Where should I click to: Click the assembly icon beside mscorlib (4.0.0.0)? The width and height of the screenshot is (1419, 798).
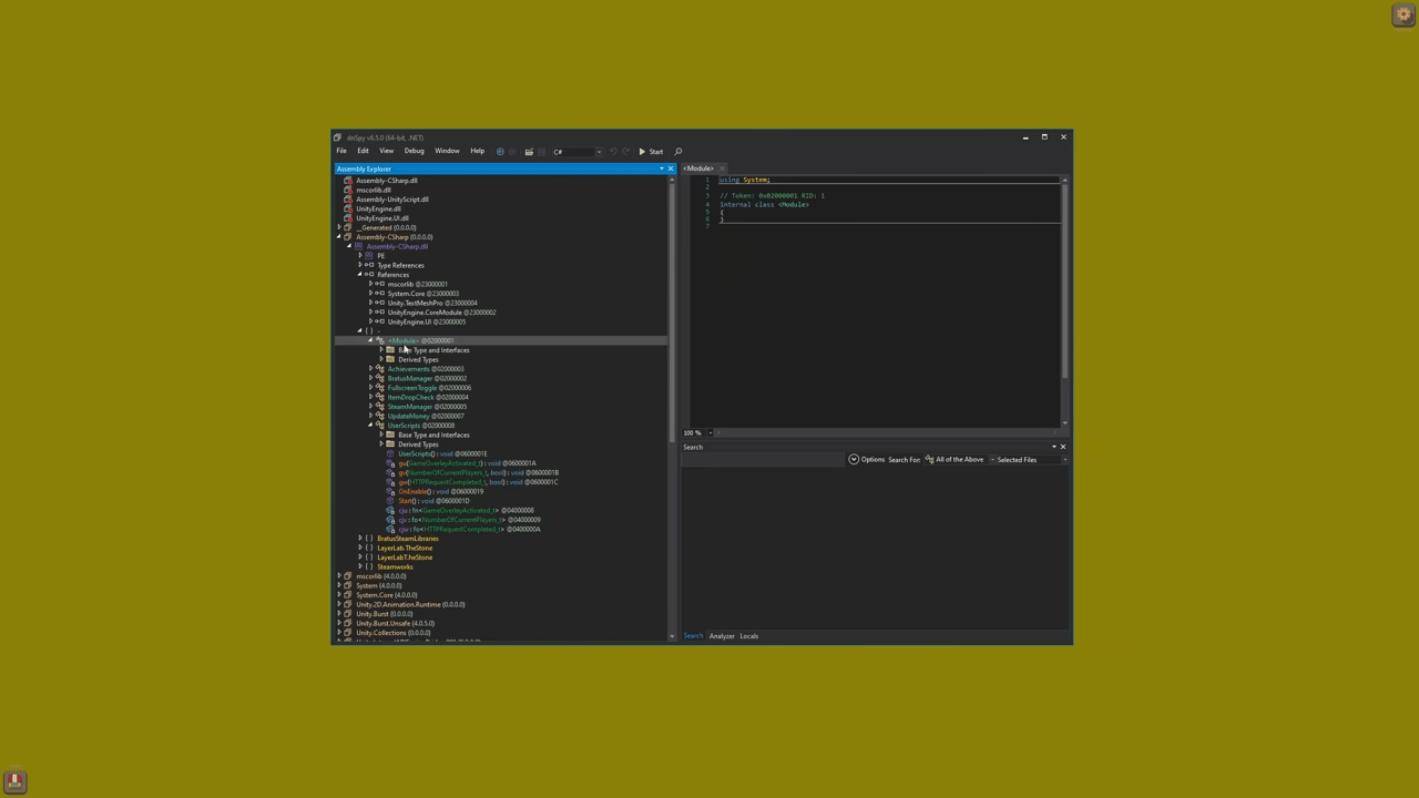tap(348, 576)
